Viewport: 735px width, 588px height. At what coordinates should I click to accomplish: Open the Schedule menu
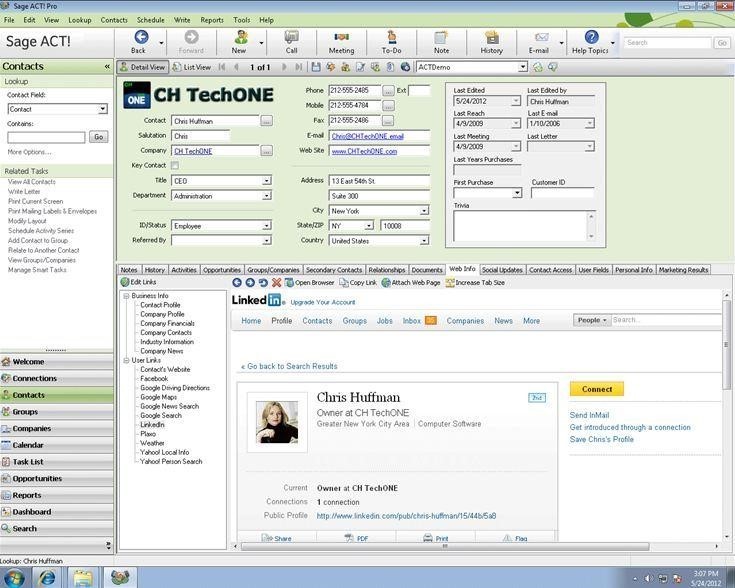click(150, 20)
